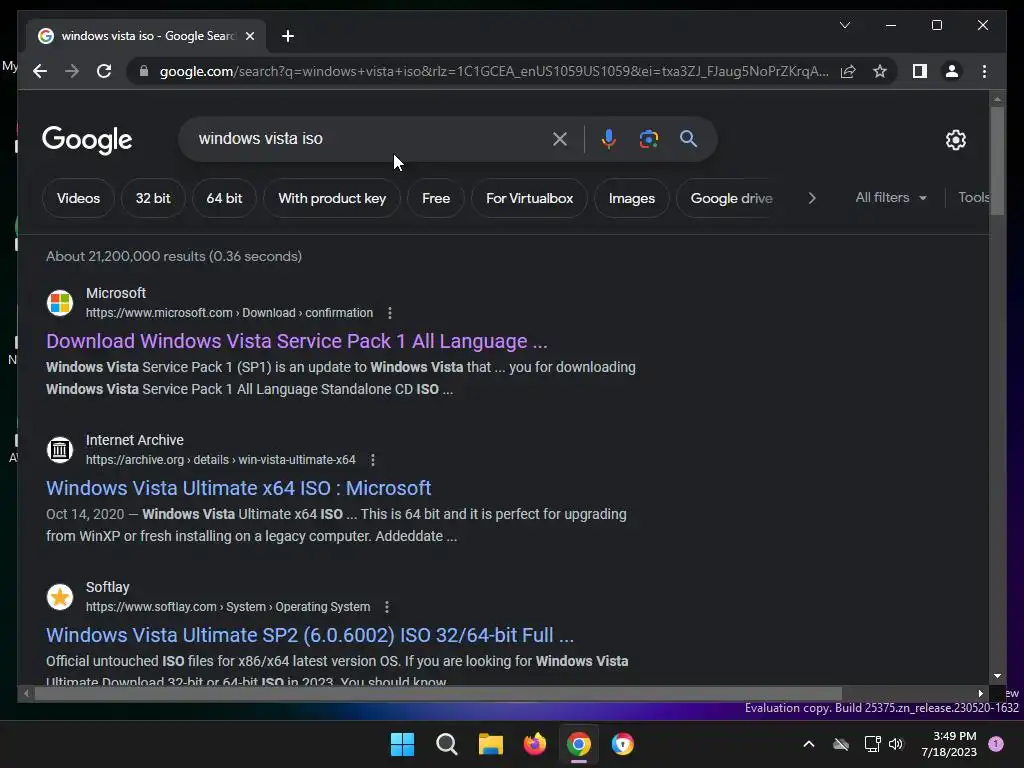This screenshot has height=768, width=1024.
Task: Show hidden system tray icons
Action: [808, 744]
